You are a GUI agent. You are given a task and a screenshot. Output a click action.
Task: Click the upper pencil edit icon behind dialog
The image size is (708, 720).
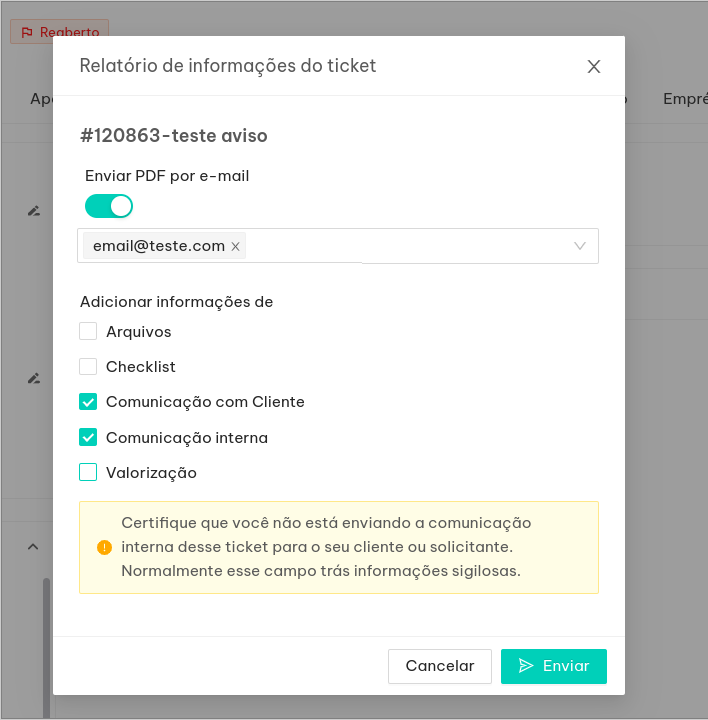pyautogui.click(x=34, y=211)
